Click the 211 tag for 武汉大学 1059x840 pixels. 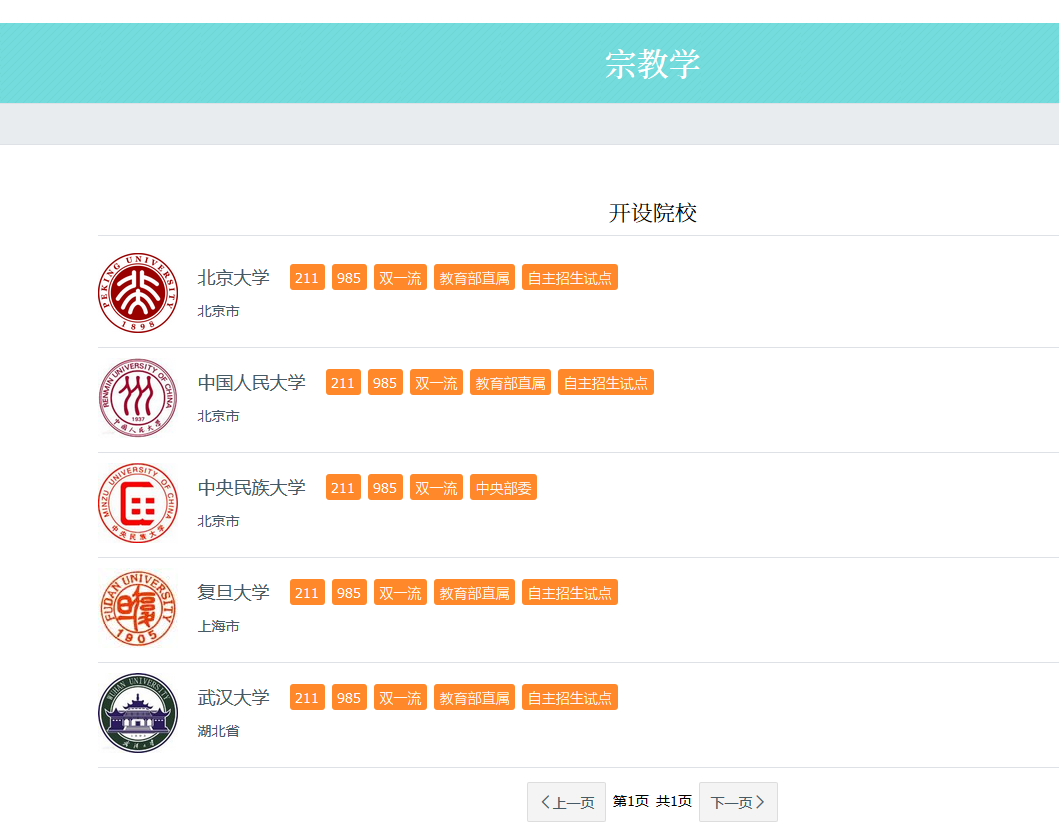(307, 698)
